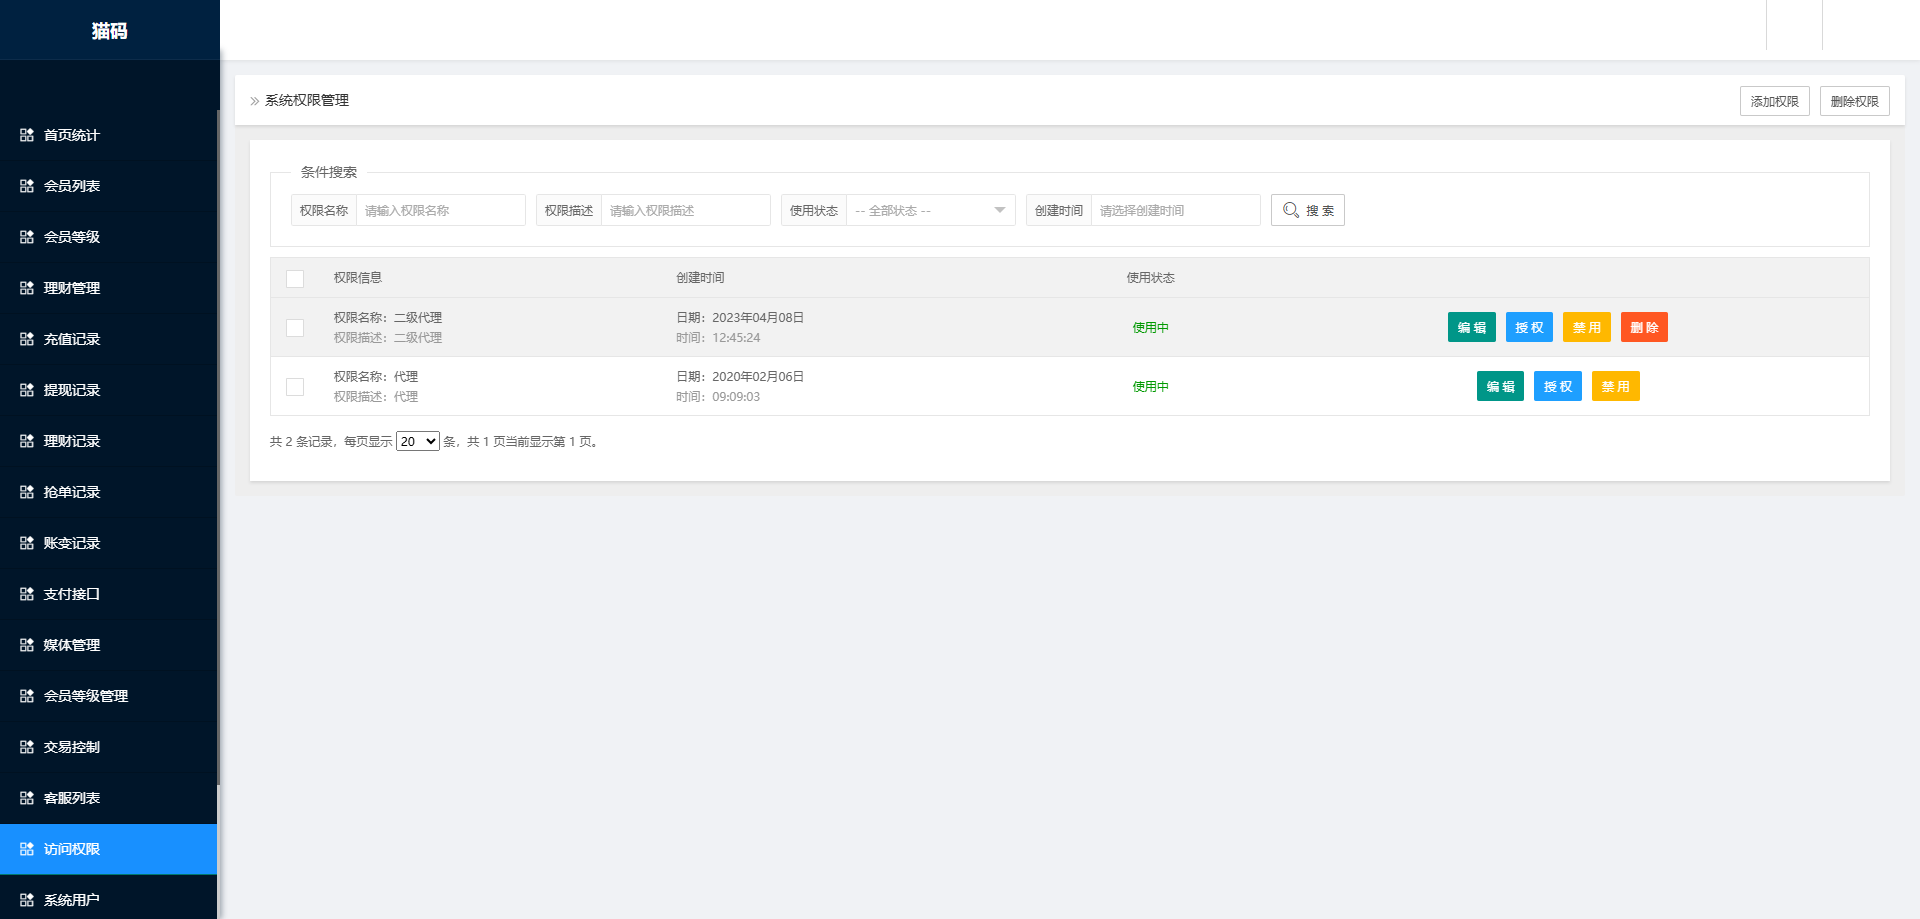Open the 理财管理 section
This screenshot has width=1920, height=919.
[x=70, y=288]
